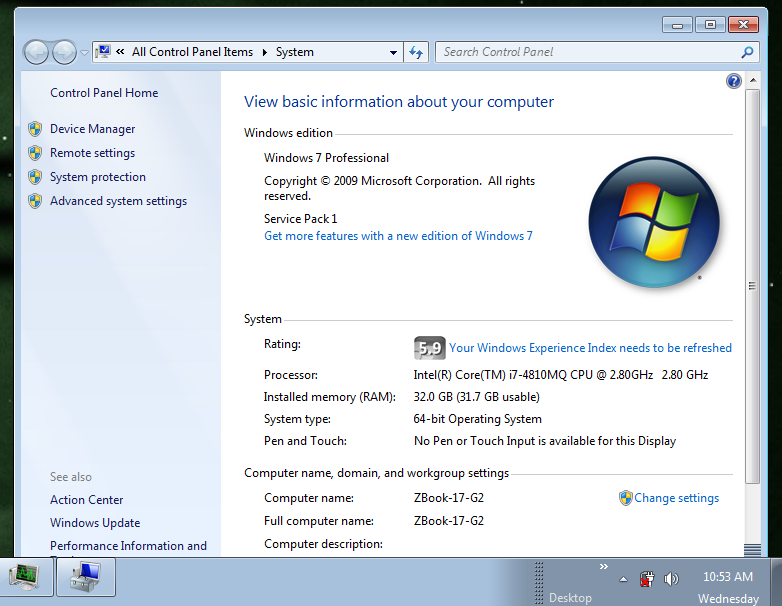The image size is (782, 606).
Task: Open help via blue question mark icon
Action: 734,81
